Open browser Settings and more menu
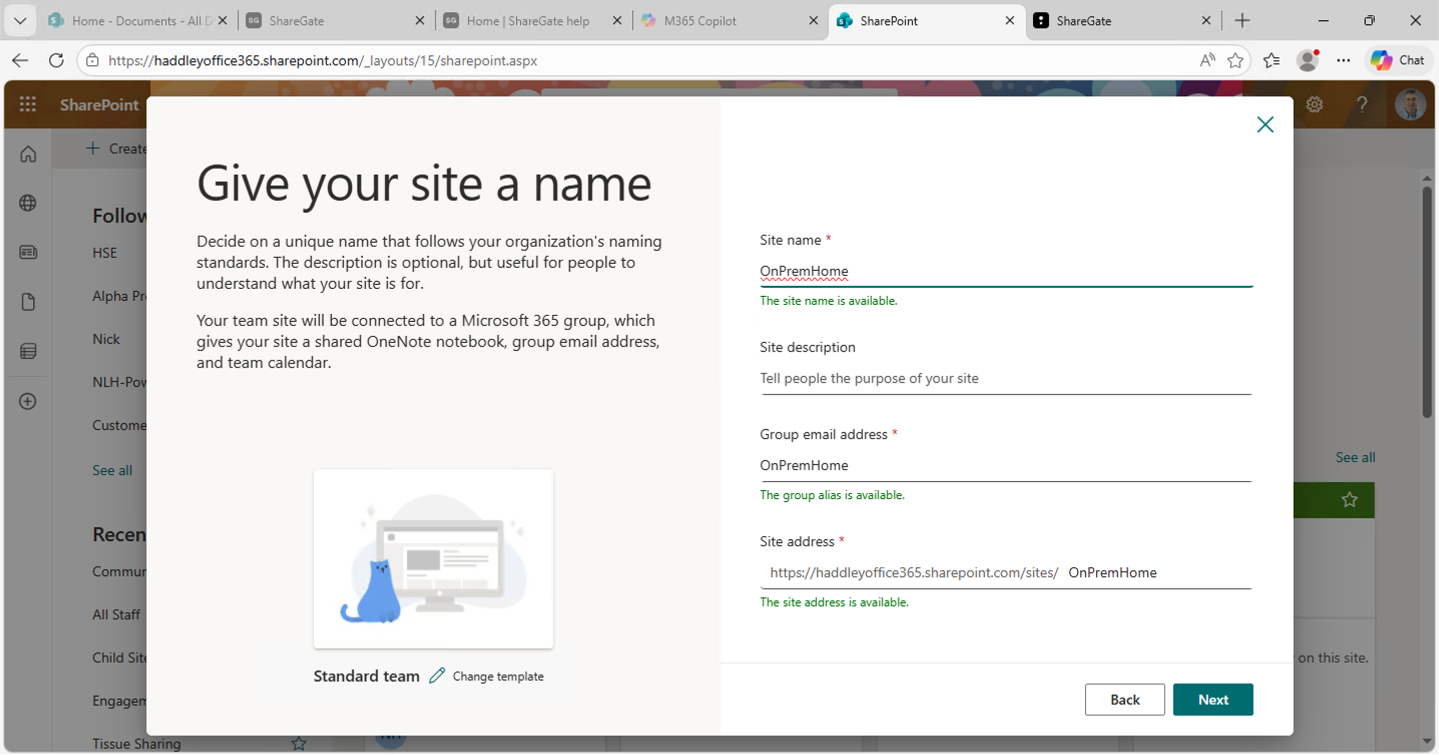Viewport: 1439px width, 755px height. click(x=1343, y=60)
